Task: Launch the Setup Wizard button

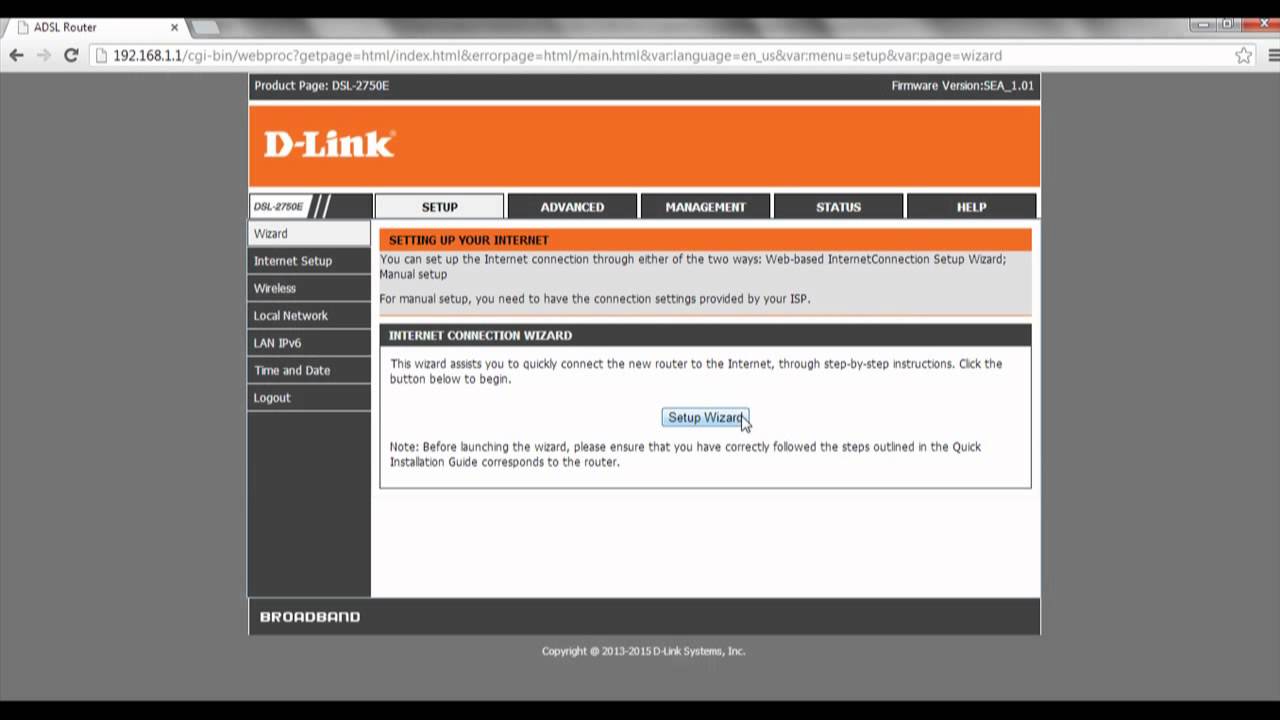Action: coord(705,417)
